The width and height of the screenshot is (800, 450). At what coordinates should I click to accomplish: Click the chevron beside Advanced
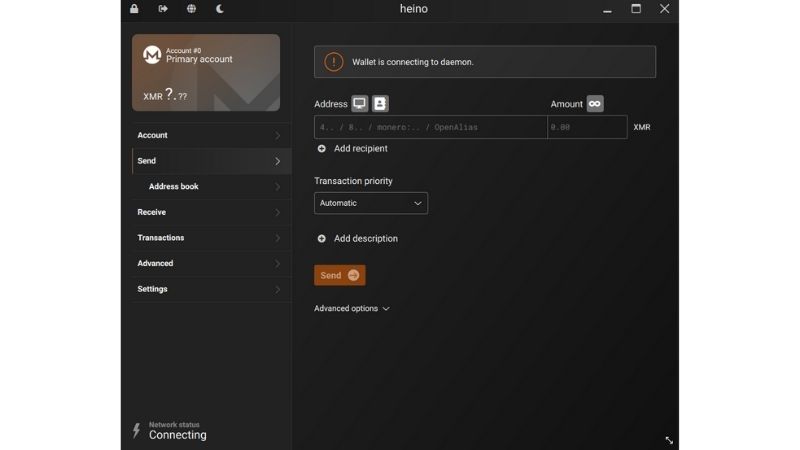(x=278, y=263)
